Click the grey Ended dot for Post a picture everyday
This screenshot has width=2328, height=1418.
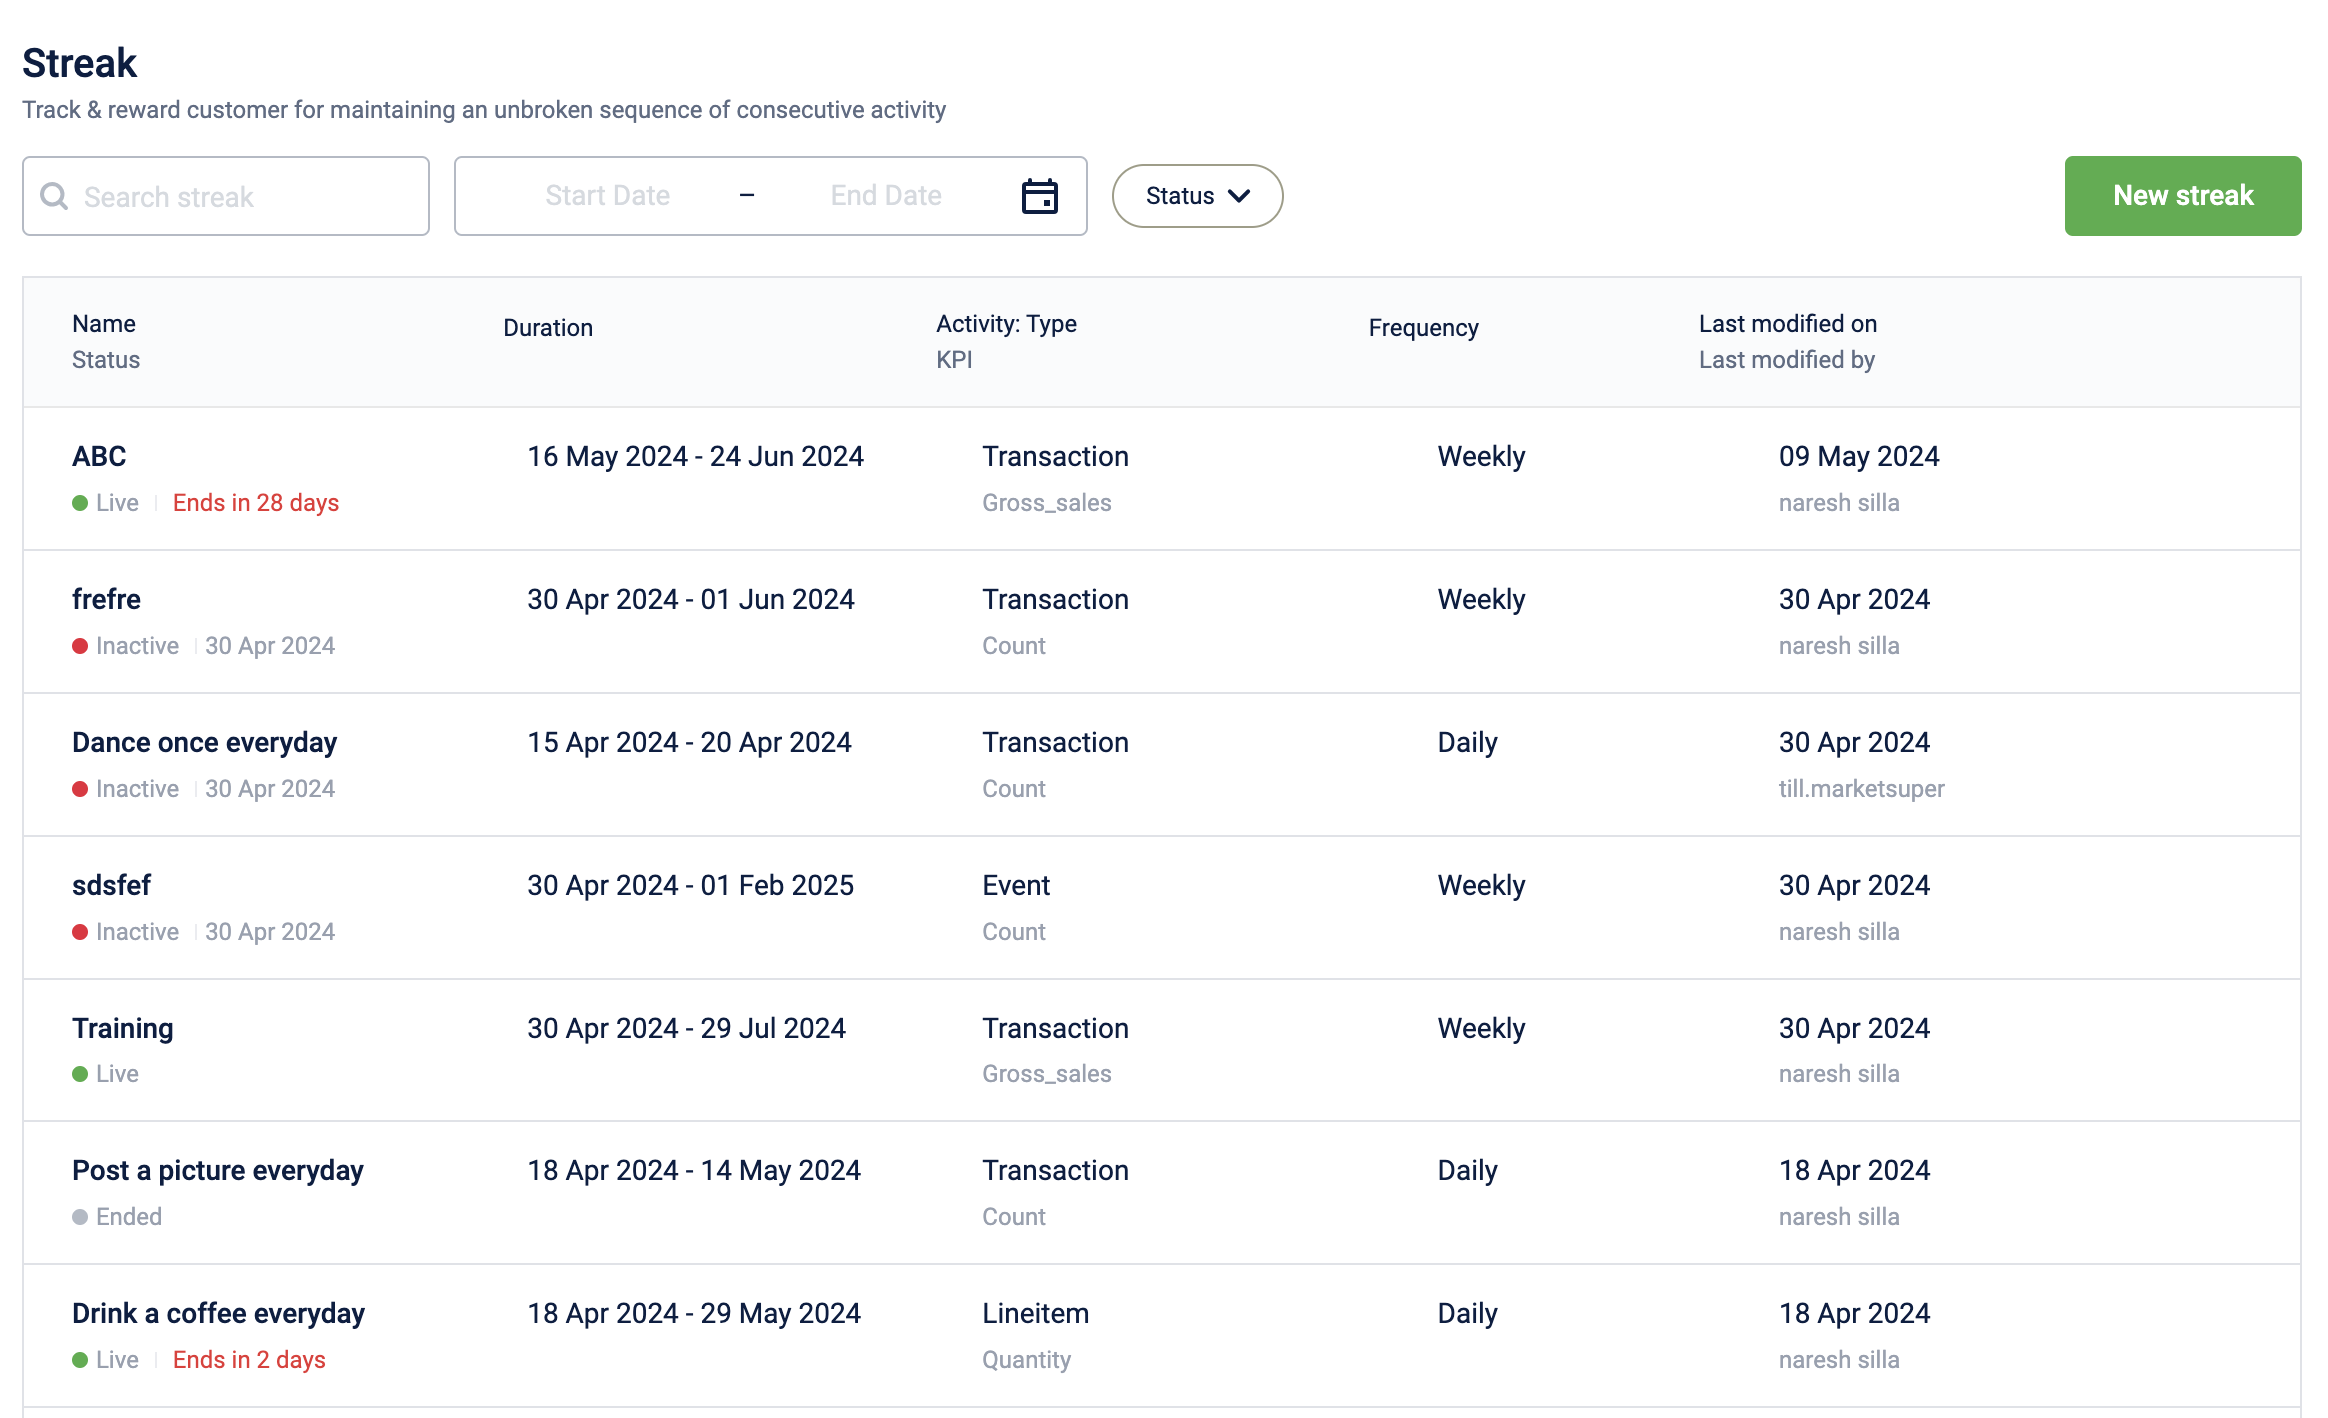click(x=80, y=1217)
